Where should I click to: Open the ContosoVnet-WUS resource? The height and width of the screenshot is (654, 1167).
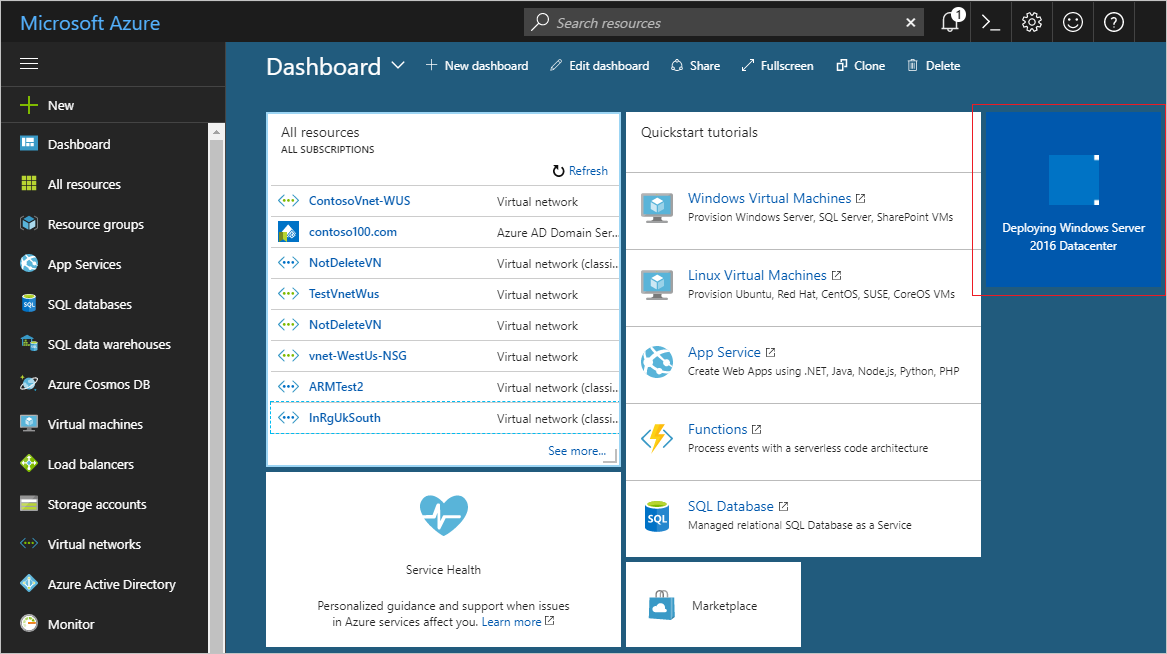[359, 201]
